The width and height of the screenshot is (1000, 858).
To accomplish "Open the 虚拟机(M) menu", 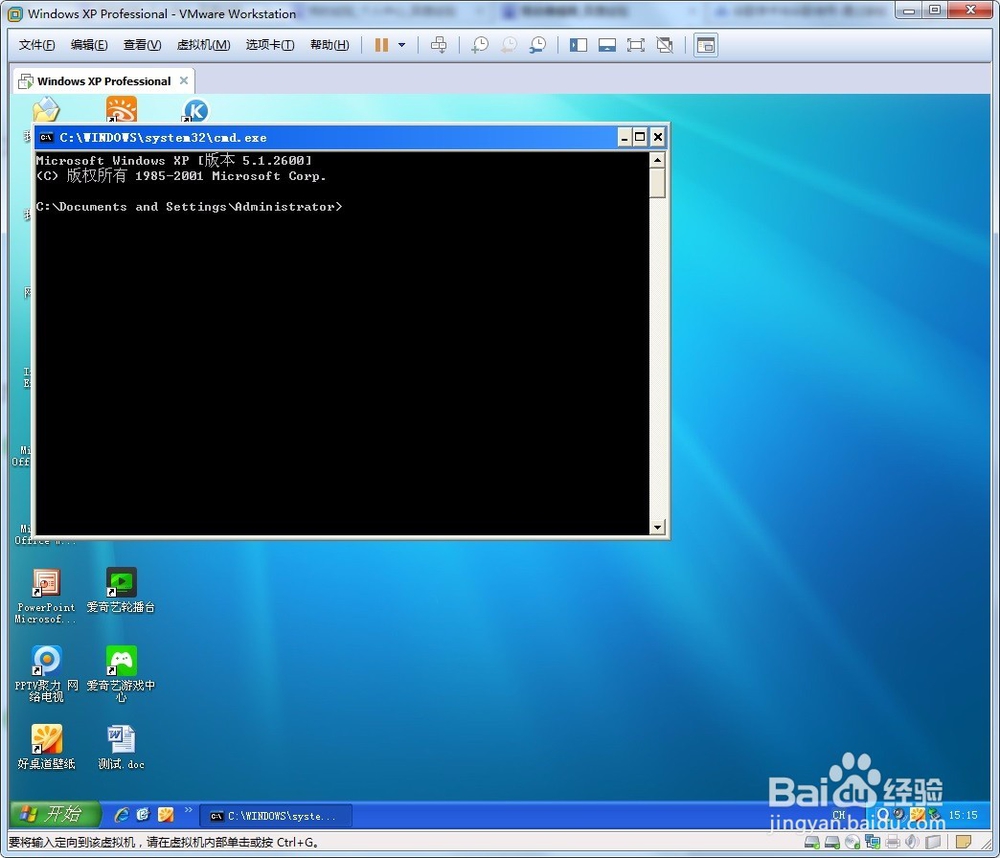I will [x=203, y=45].
